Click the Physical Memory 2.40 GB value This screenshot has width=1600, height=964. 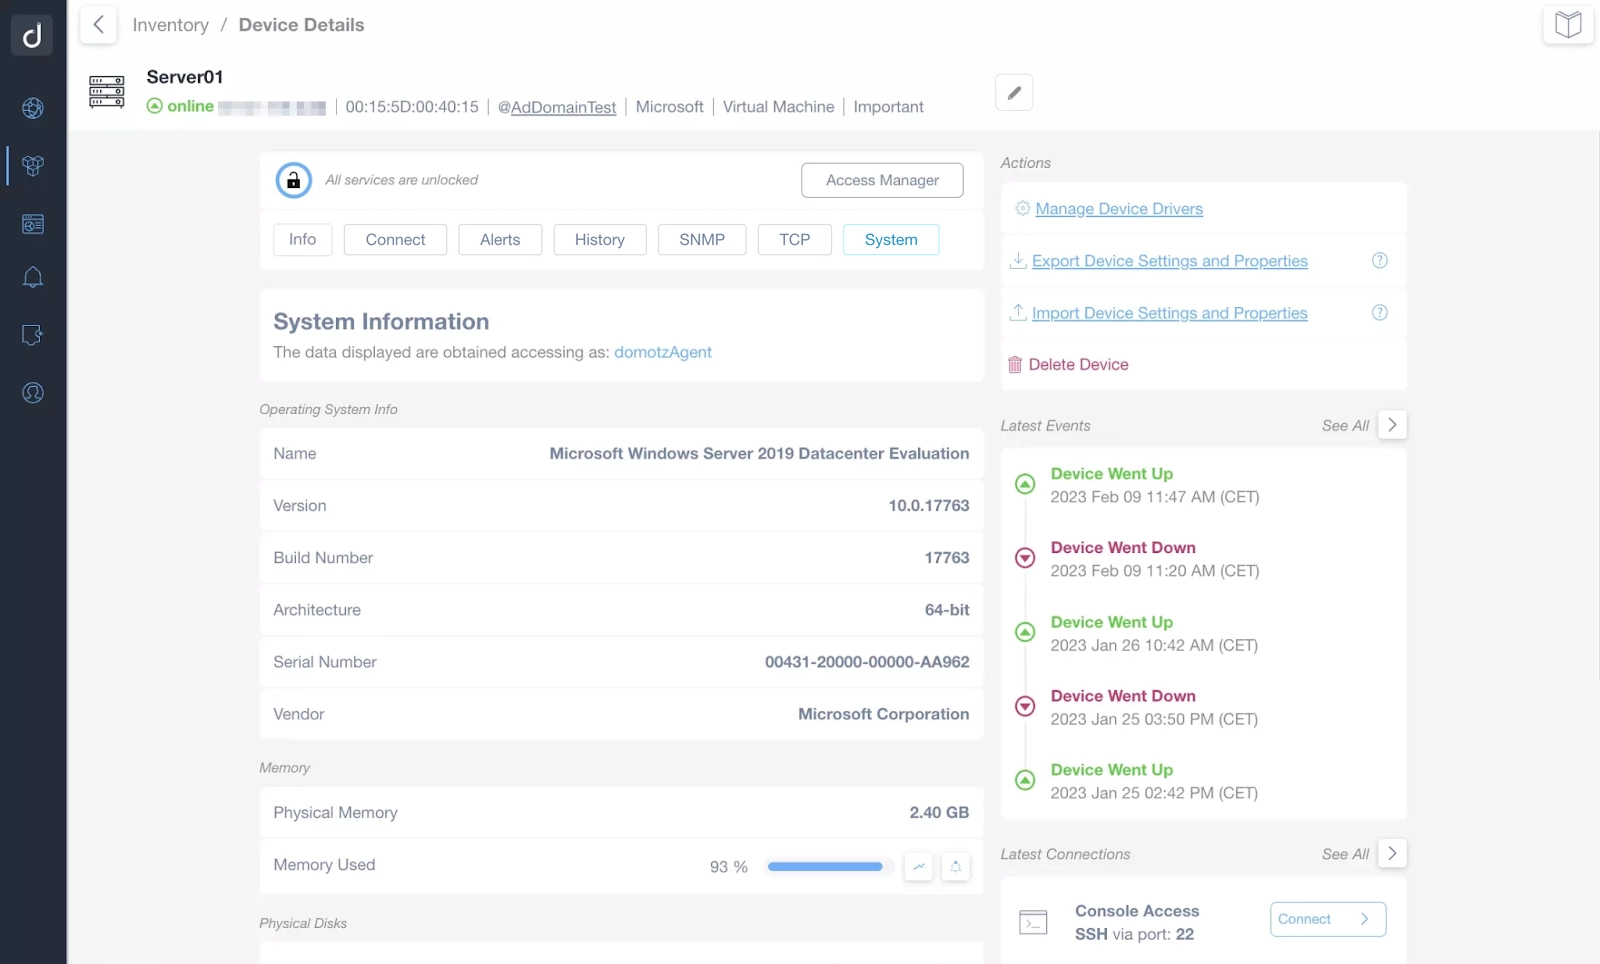tap(939, 813)
